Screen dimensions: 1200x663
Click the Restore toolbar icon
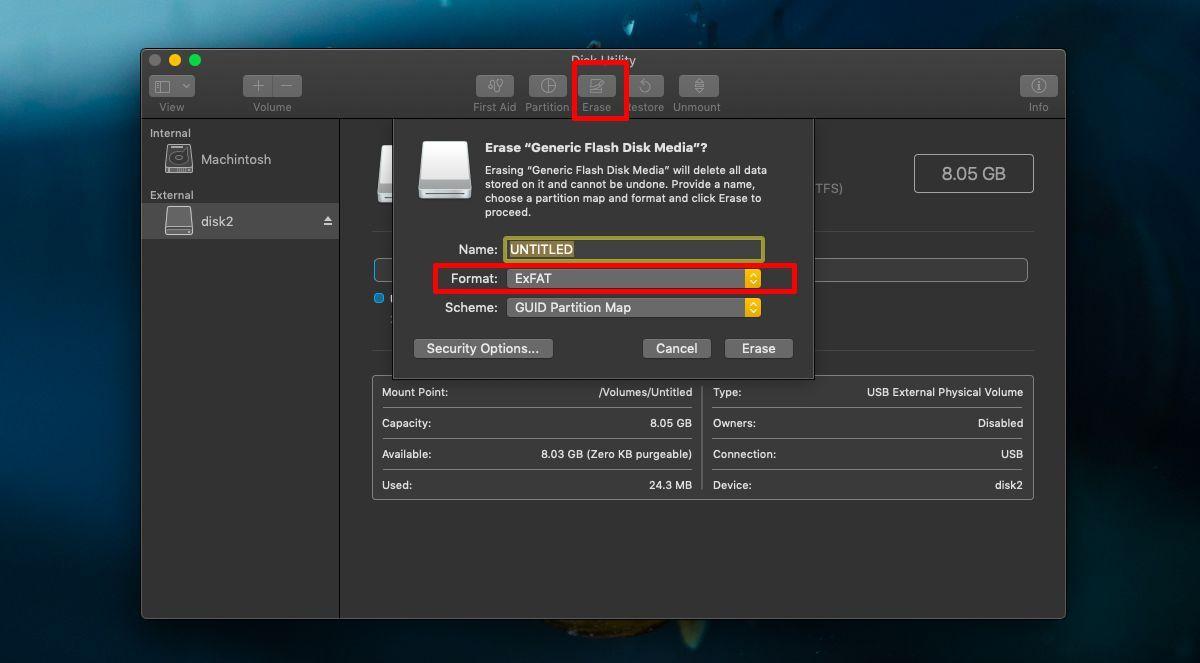646,86
